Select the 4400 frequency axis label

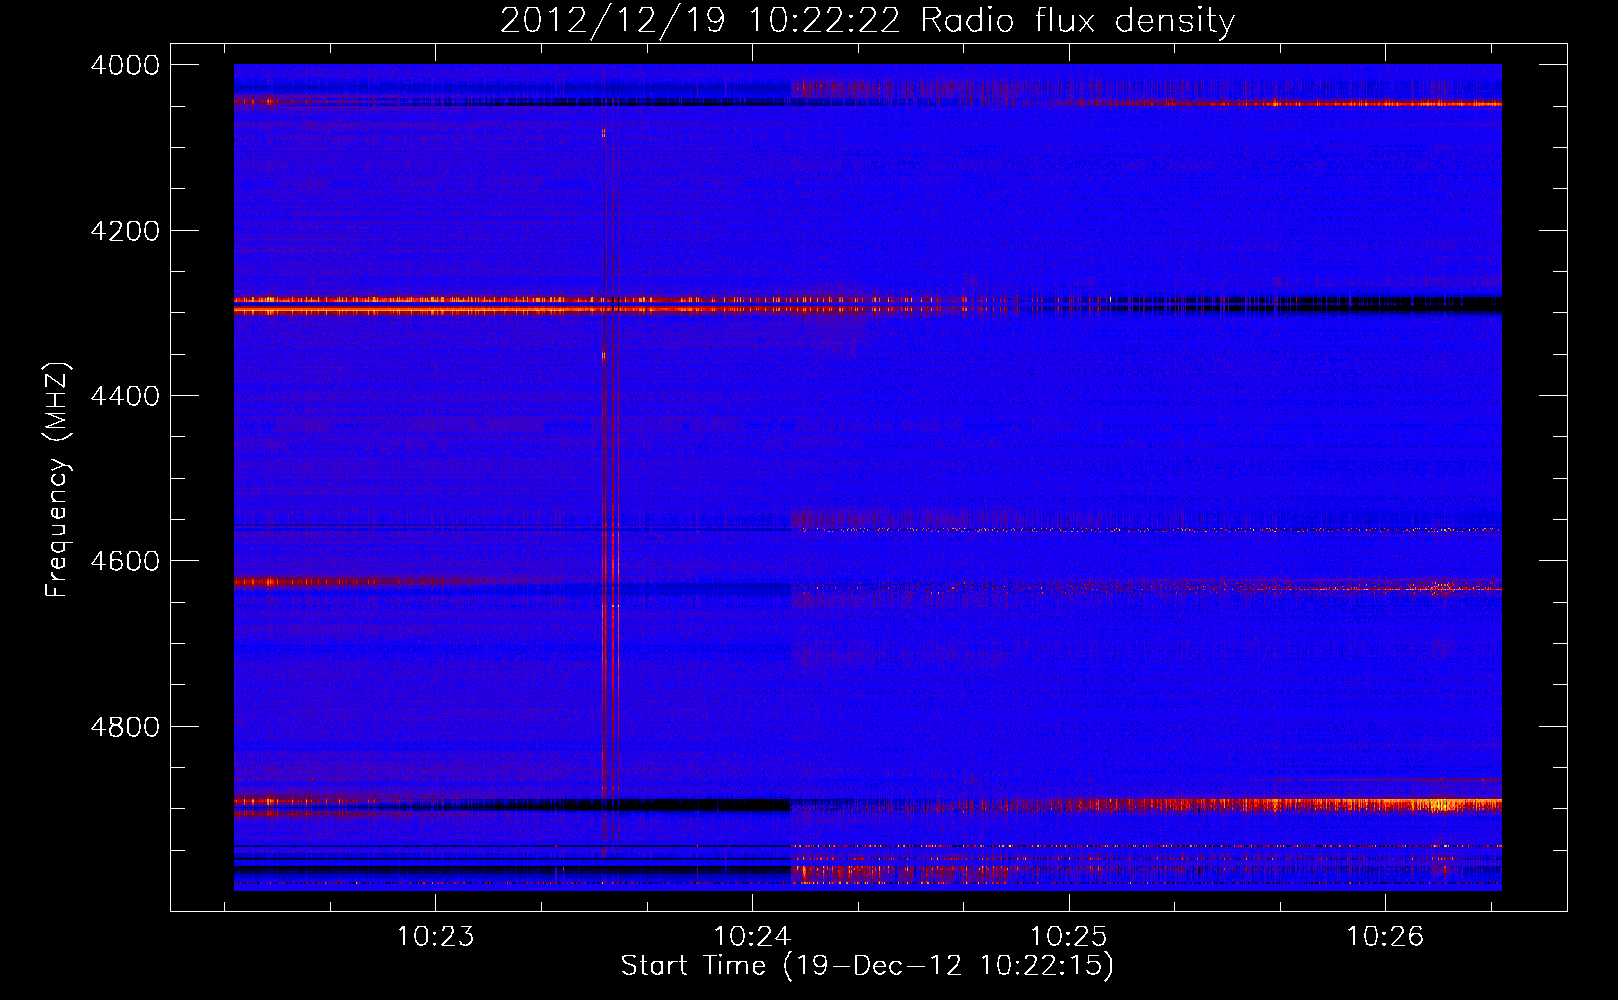125,396
